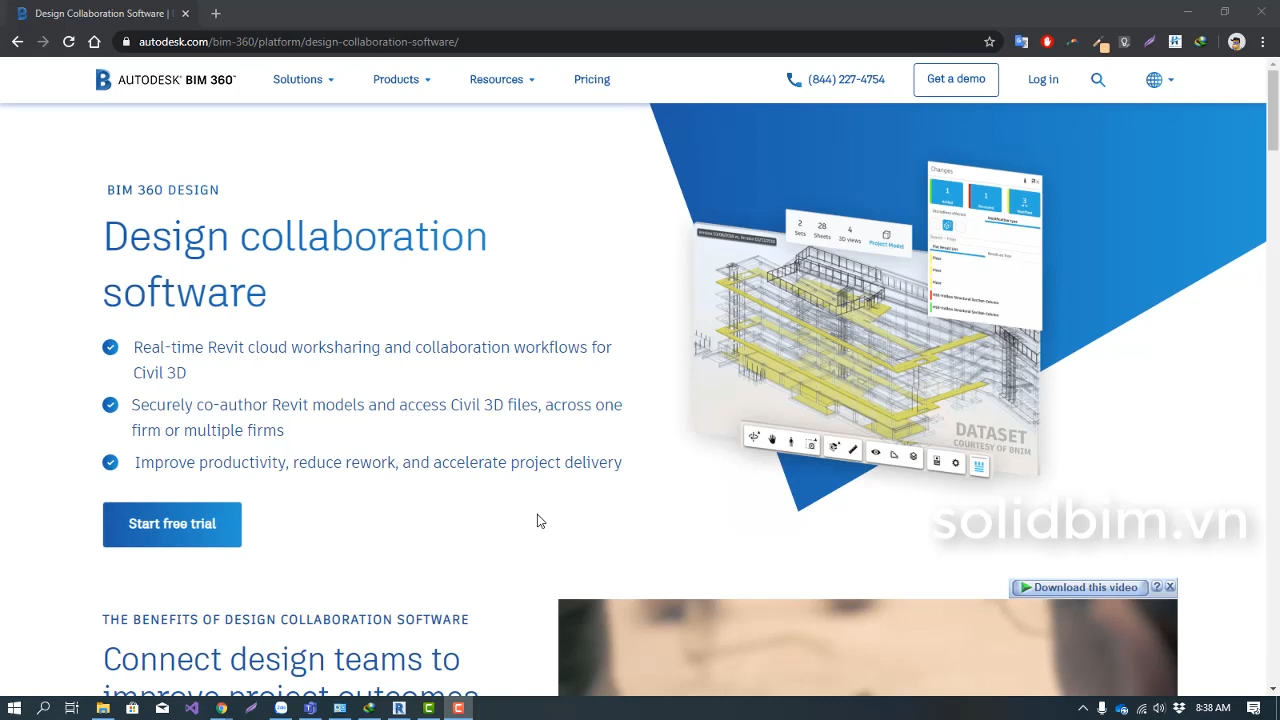
Task: Open Revit from the taskbar
Action: tap(399, 708)
